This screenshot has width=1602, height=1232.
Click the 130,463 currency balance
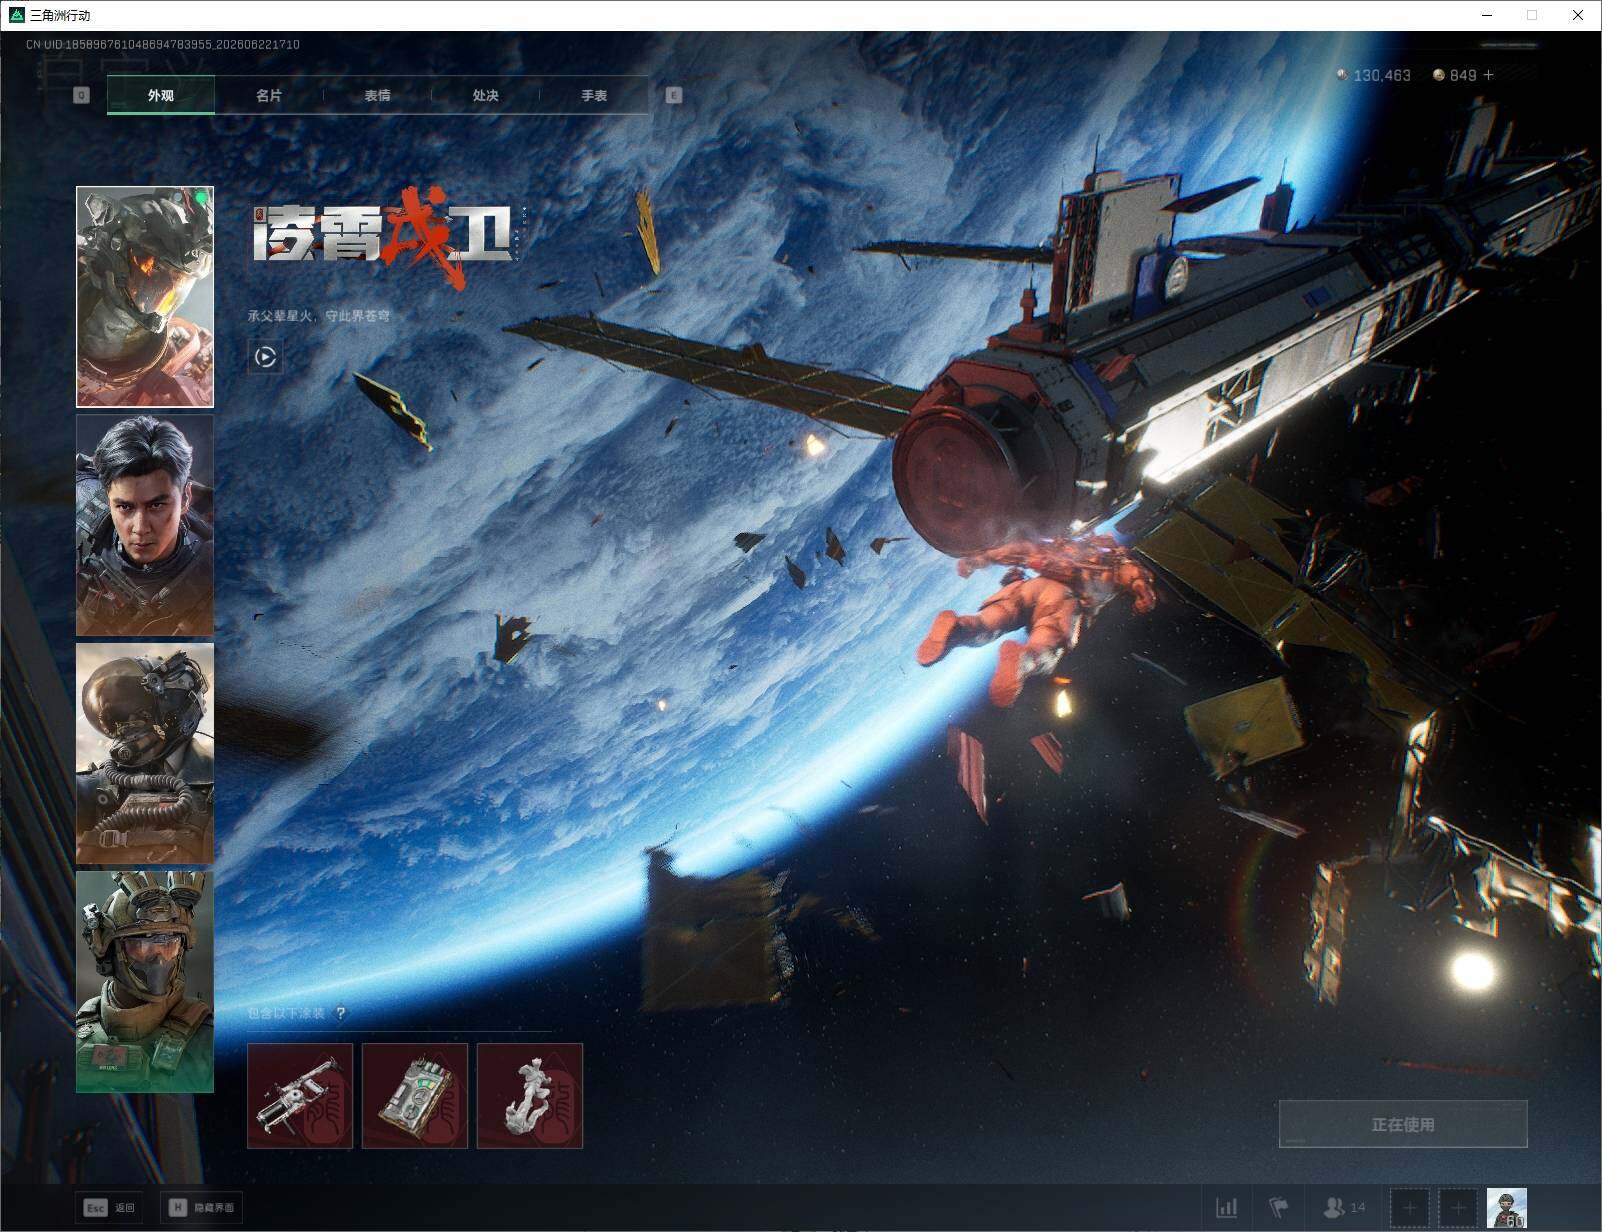click(x=1382, y=75)
